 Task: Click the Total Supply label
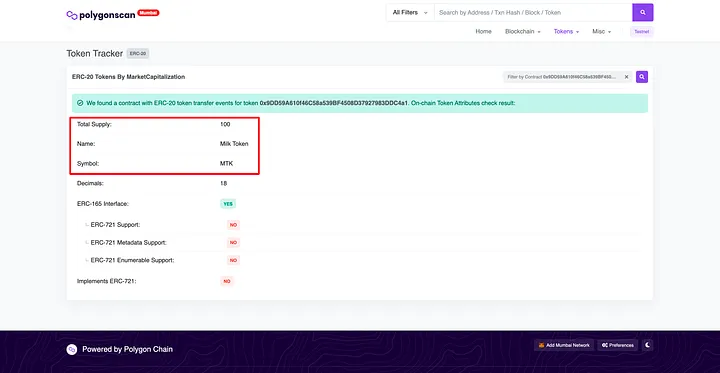94,124
